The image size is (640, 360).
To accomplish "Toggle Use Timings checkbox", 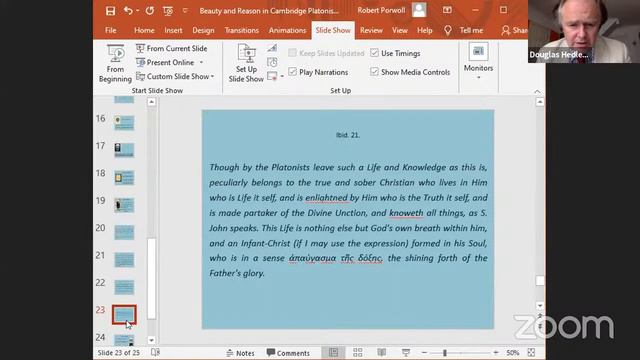I will pos(374,53).
